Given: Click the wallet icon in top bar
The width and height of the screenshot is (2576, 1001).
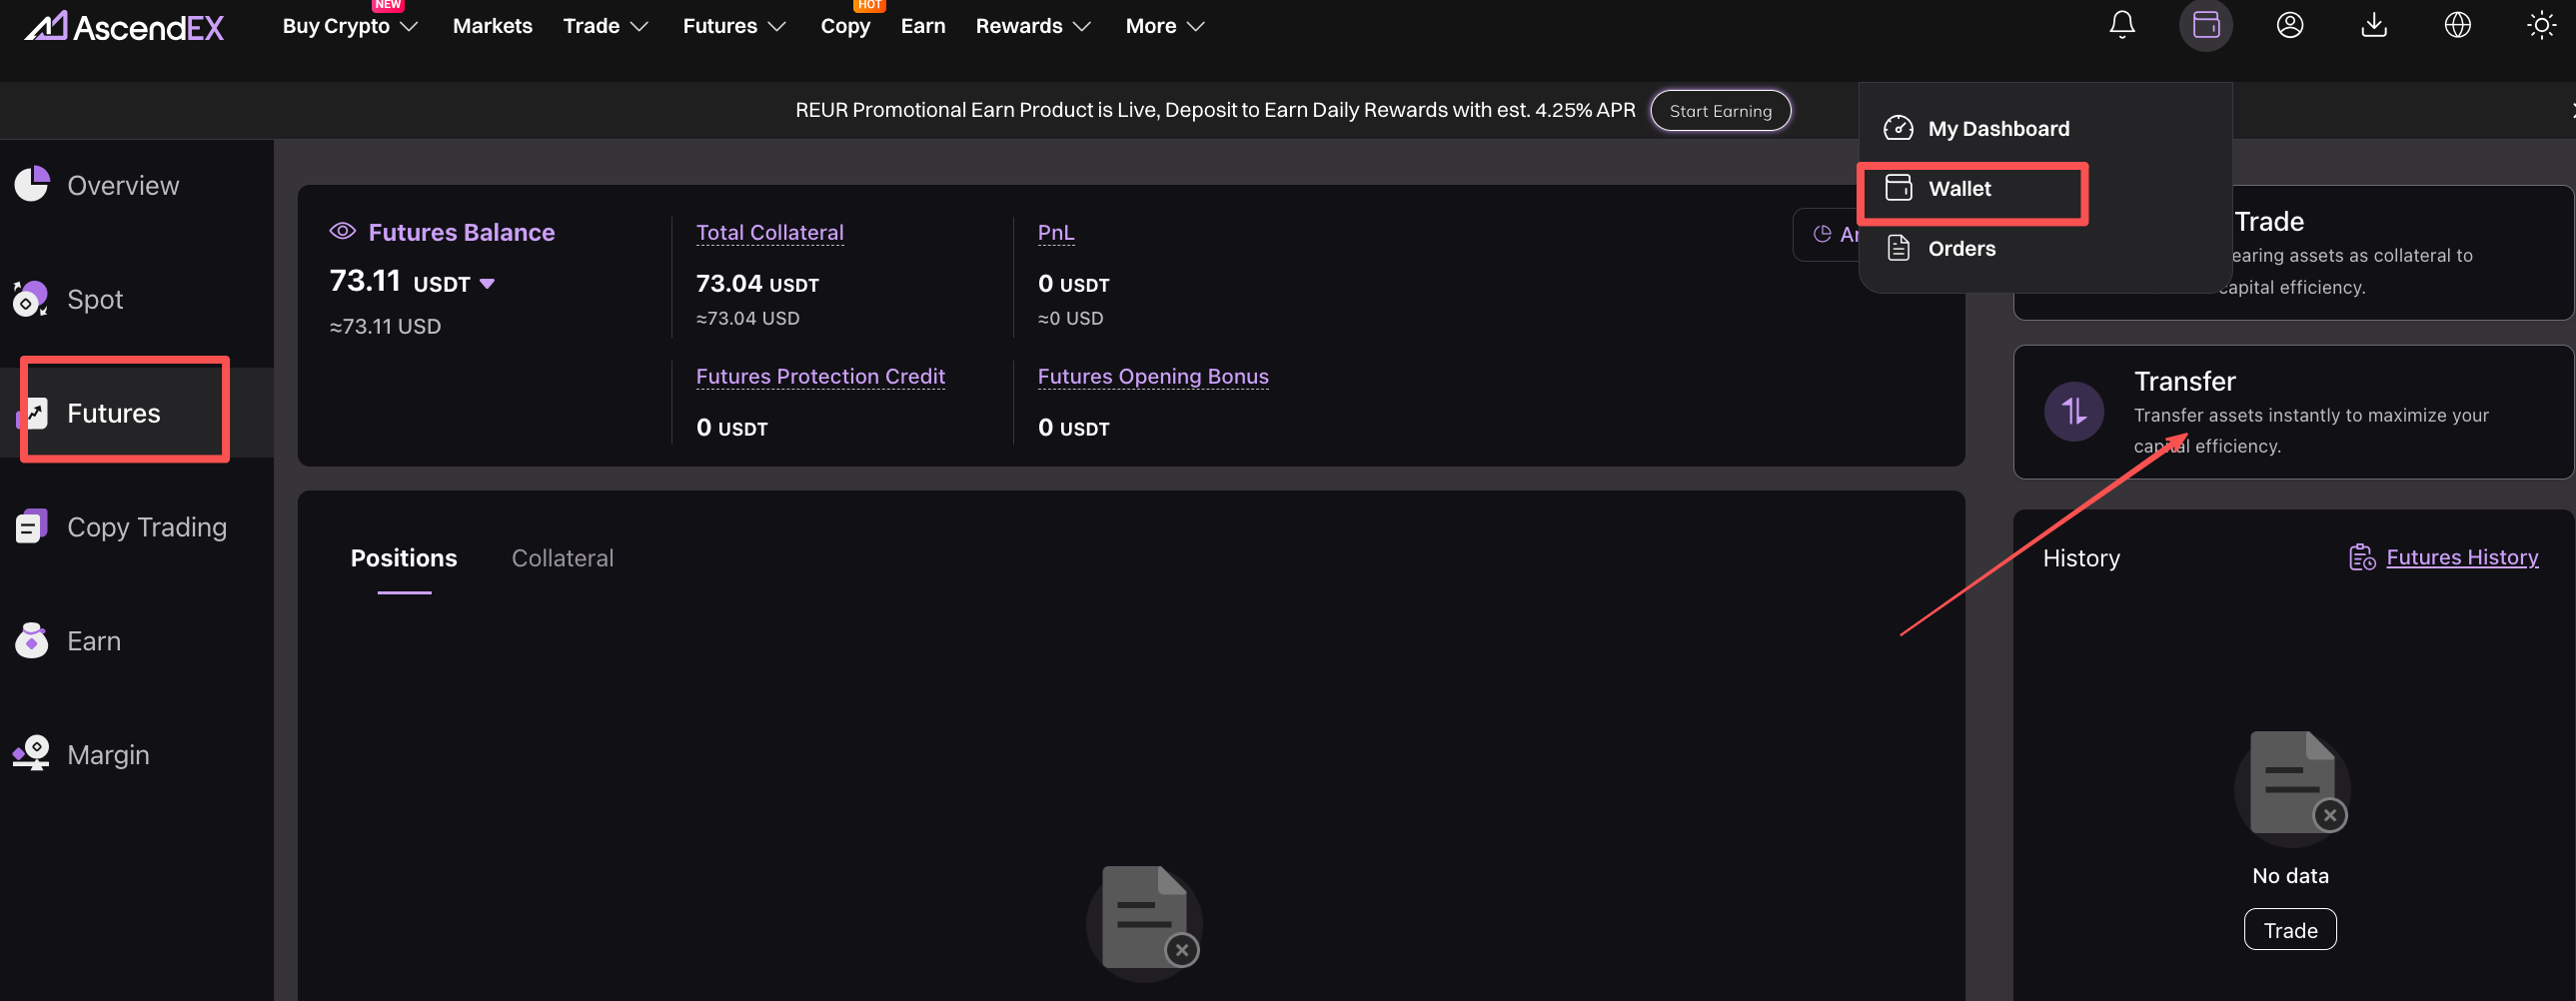Looking at the screenshot, I should [2205, 25].
